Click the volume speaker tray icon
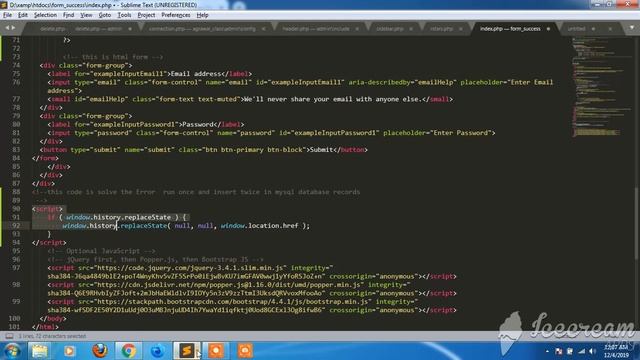Viewport: 640px width, 360px height. coord(593,351)
